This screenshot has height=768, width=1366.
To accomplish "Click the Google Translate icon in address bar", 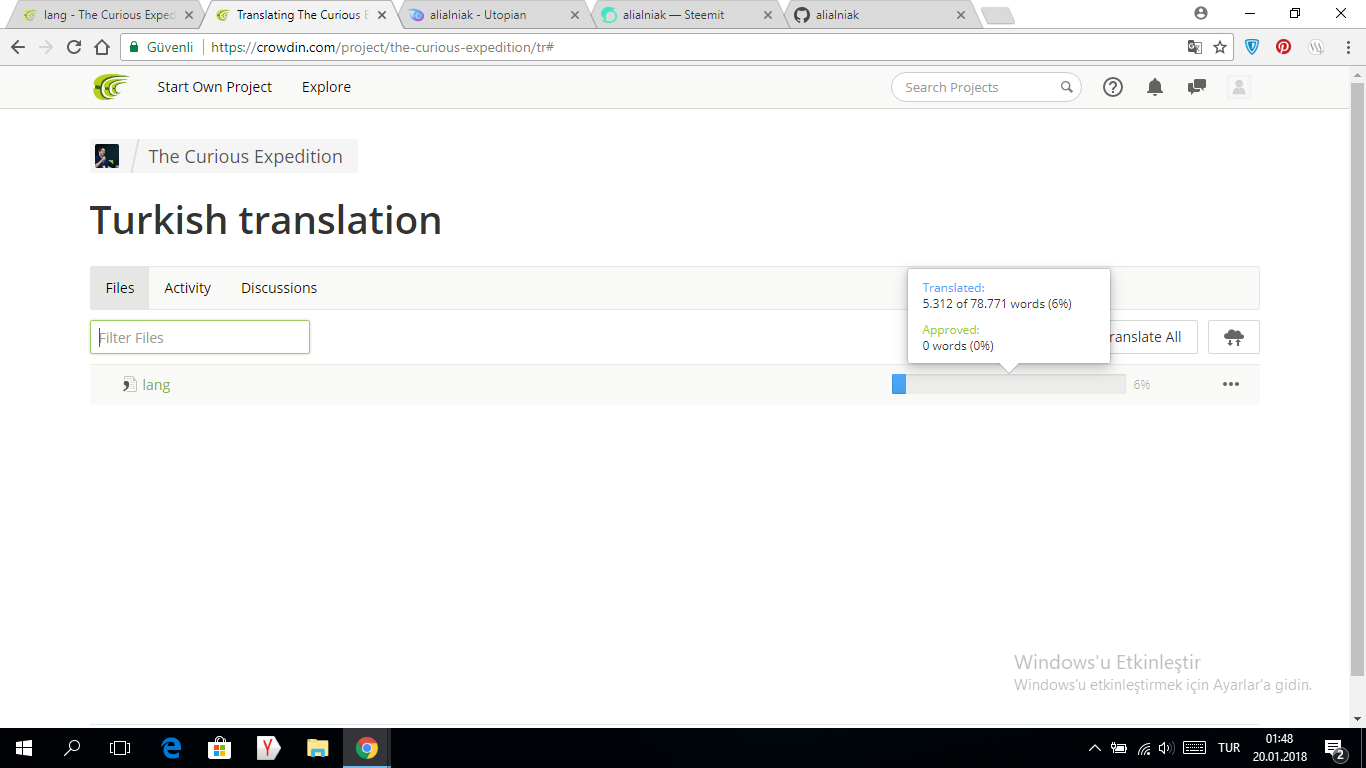I will pos(1194,47).
